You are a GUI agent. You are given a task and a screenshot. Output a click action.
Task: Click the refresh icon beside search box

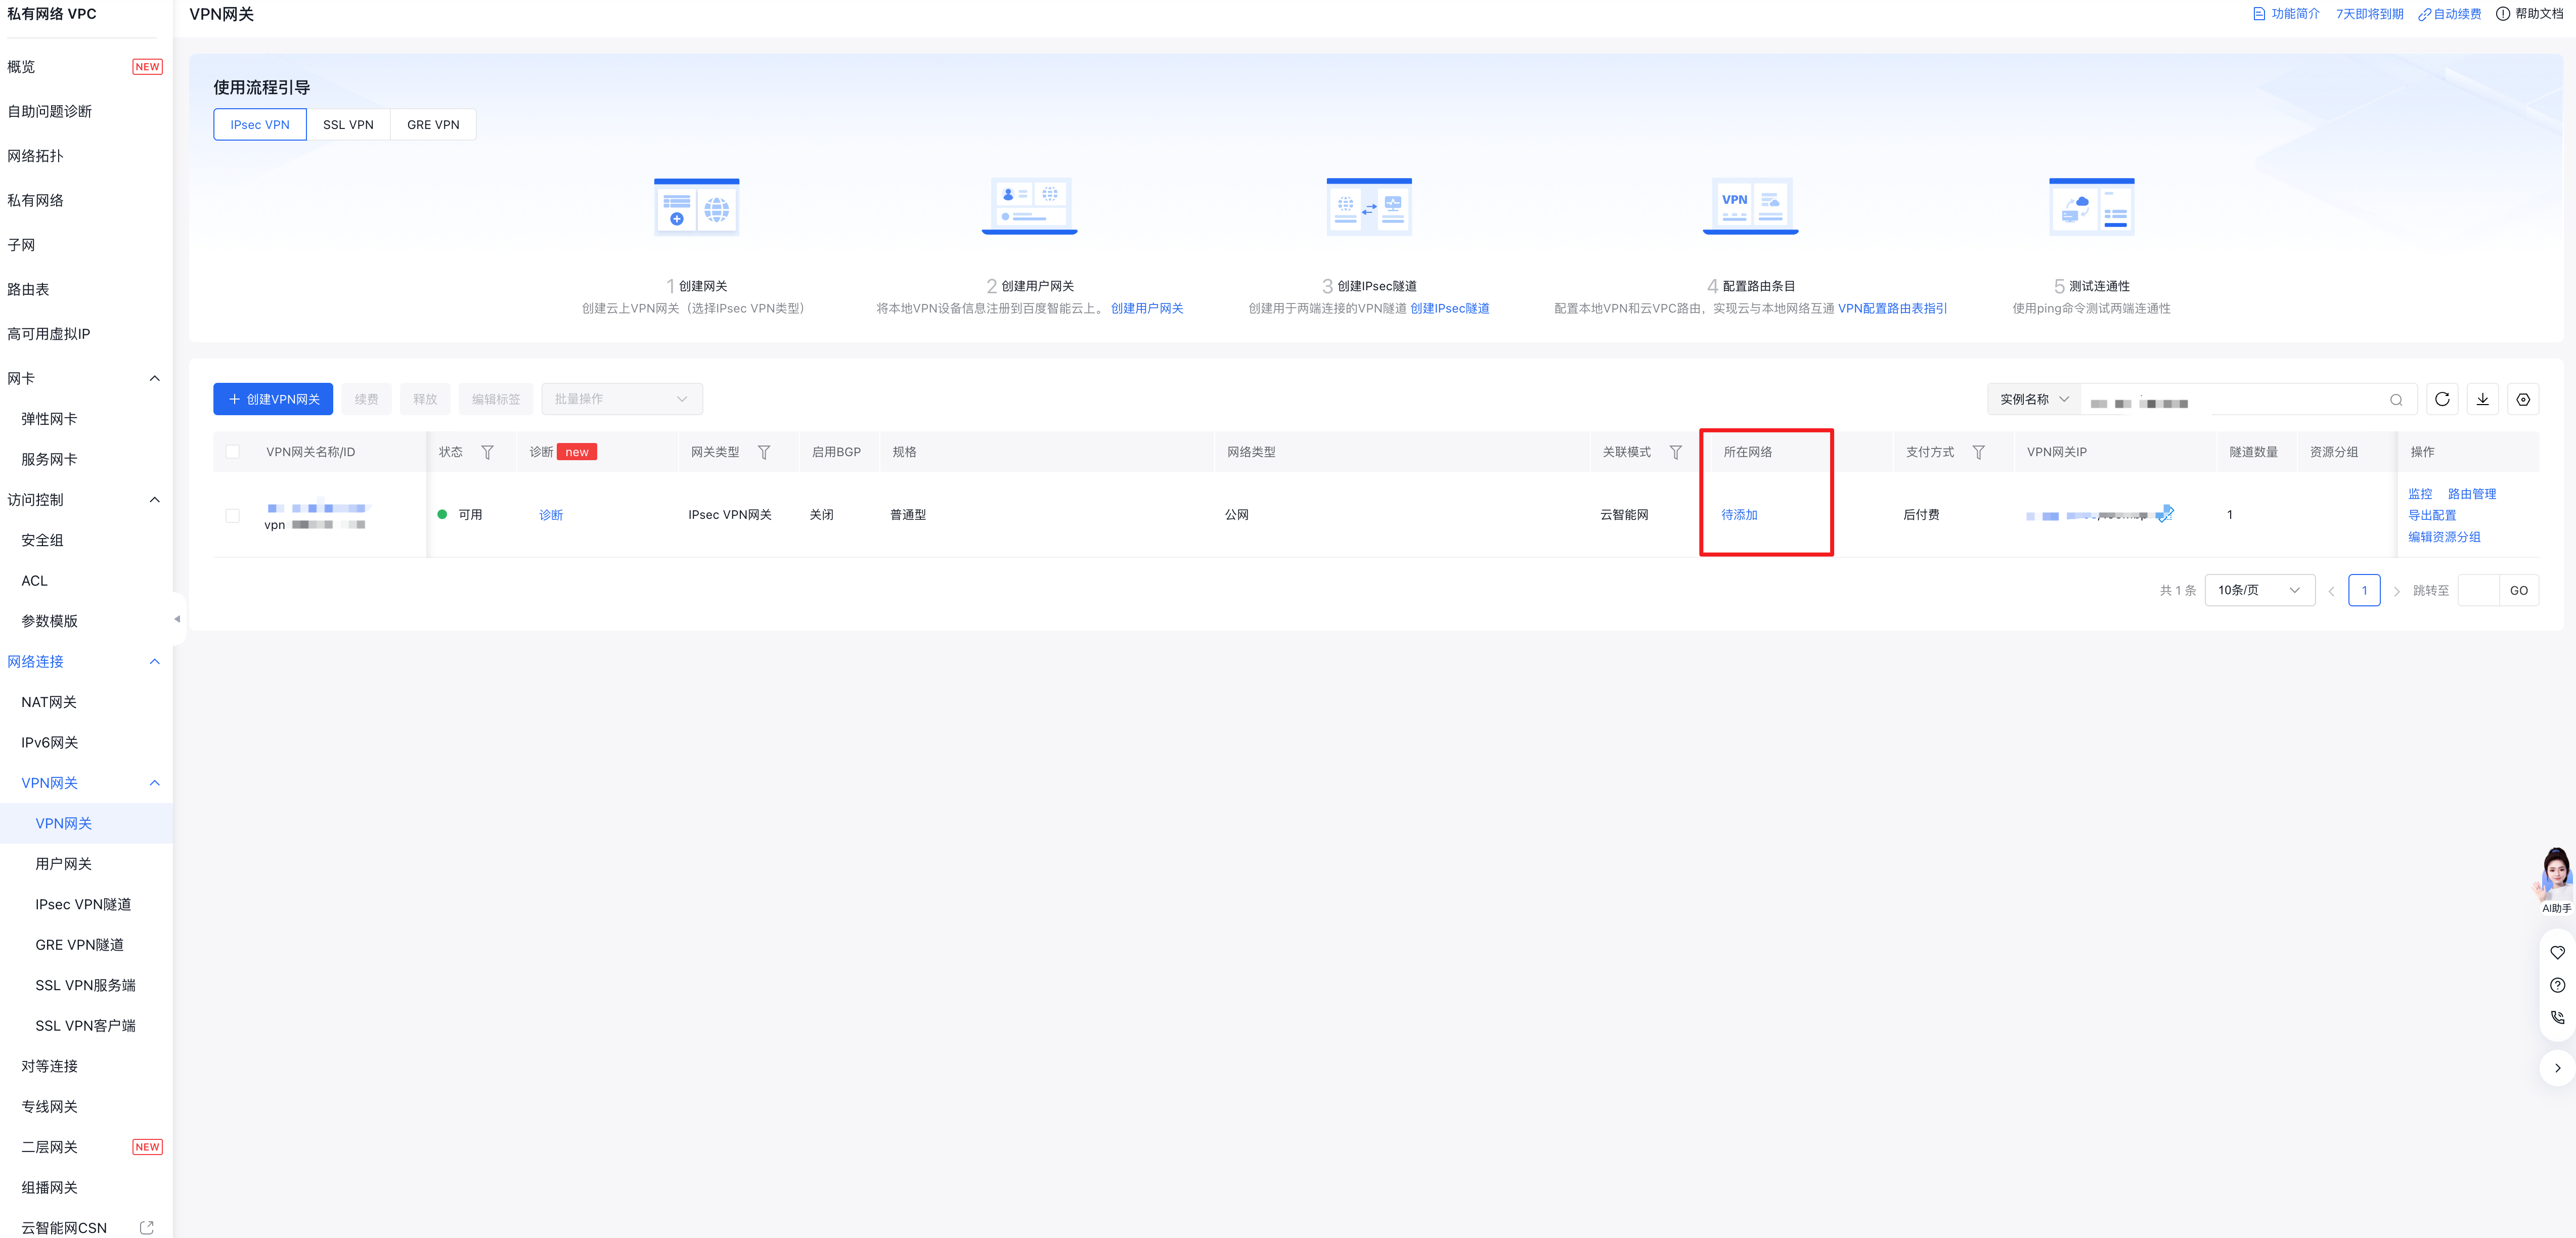[x=2442, y=399]
